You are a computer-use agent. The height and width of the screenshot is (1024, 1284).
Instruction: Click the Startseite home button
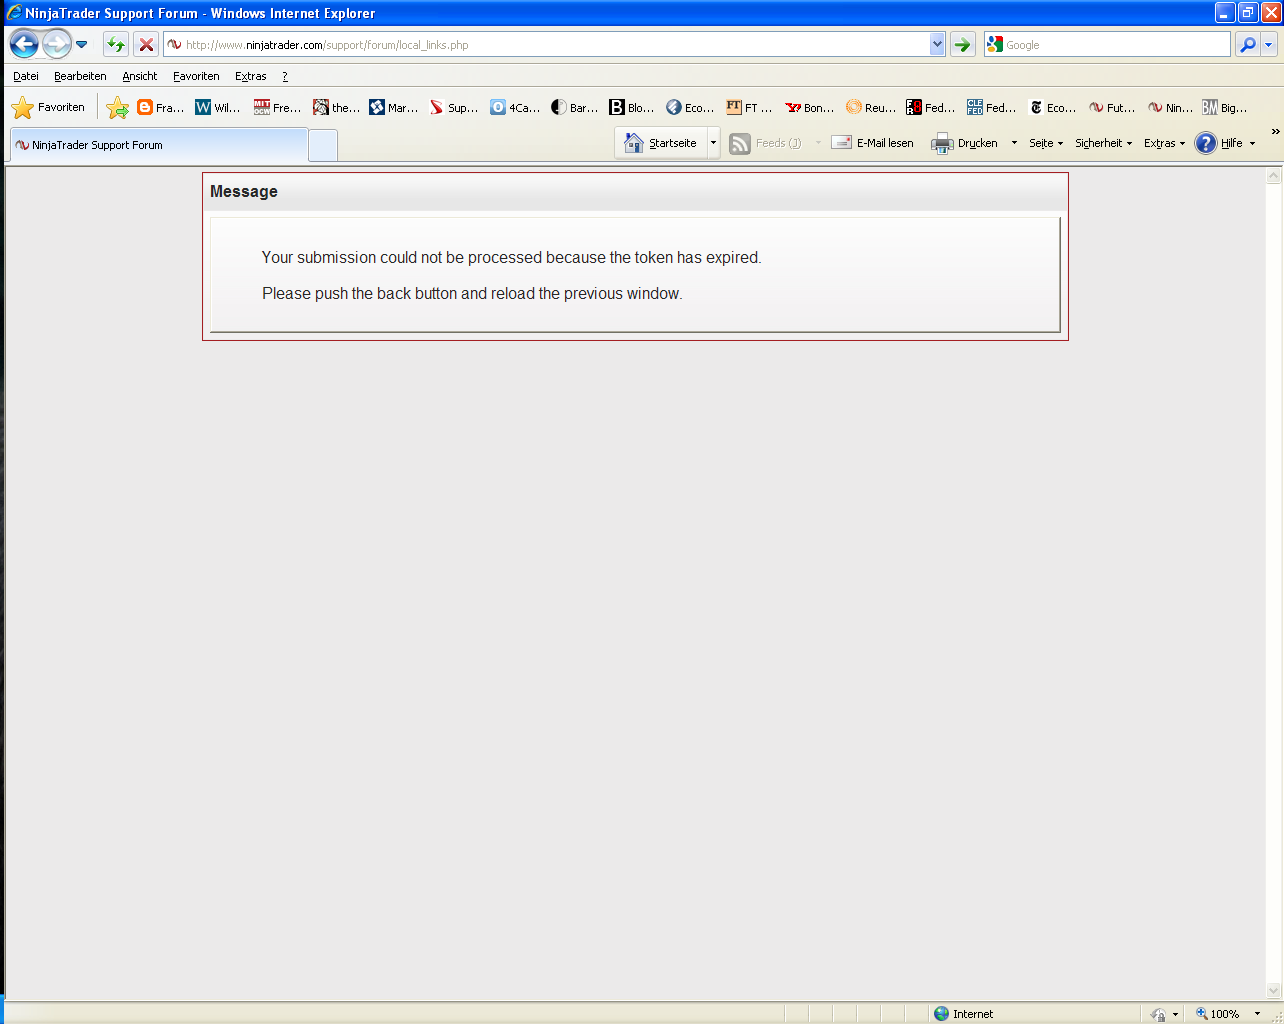[x=661, y=143]
